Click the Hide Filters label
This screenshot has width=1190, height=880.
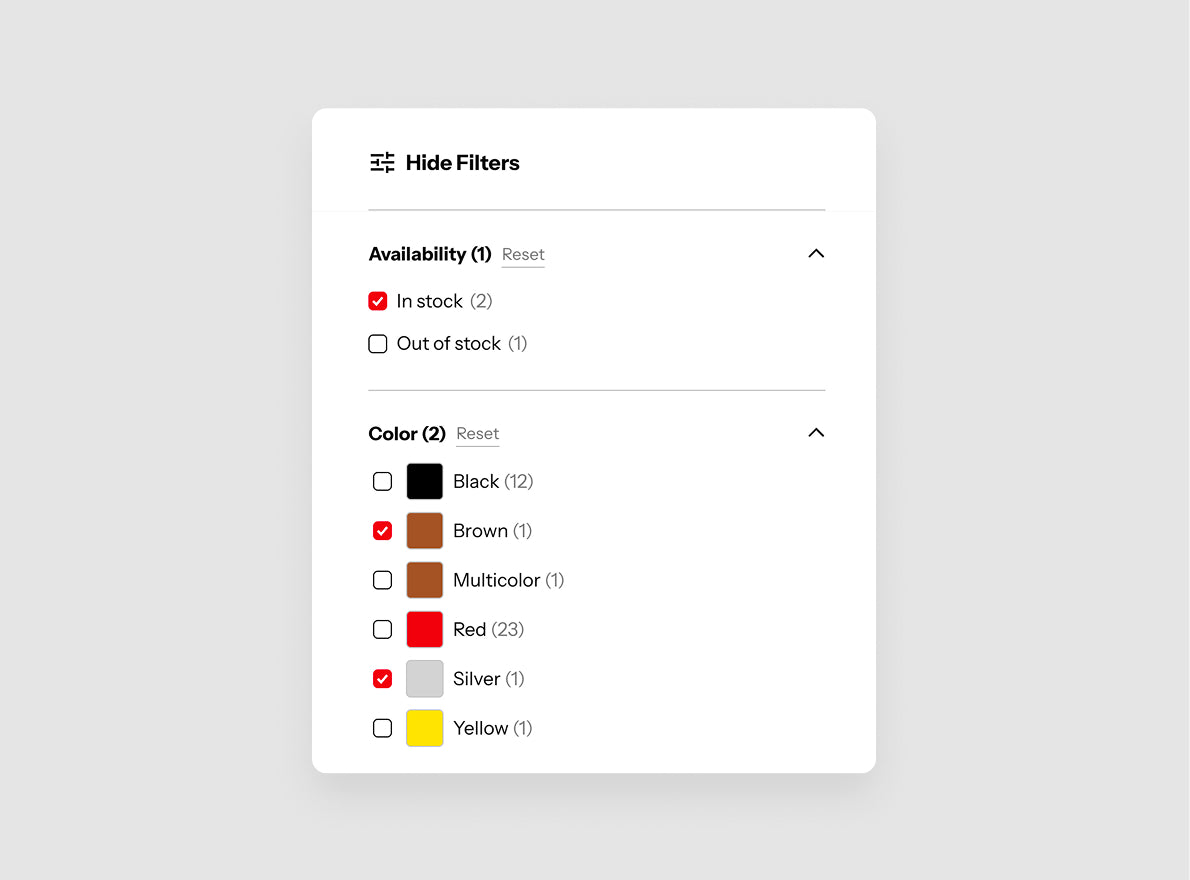[462, 163]
